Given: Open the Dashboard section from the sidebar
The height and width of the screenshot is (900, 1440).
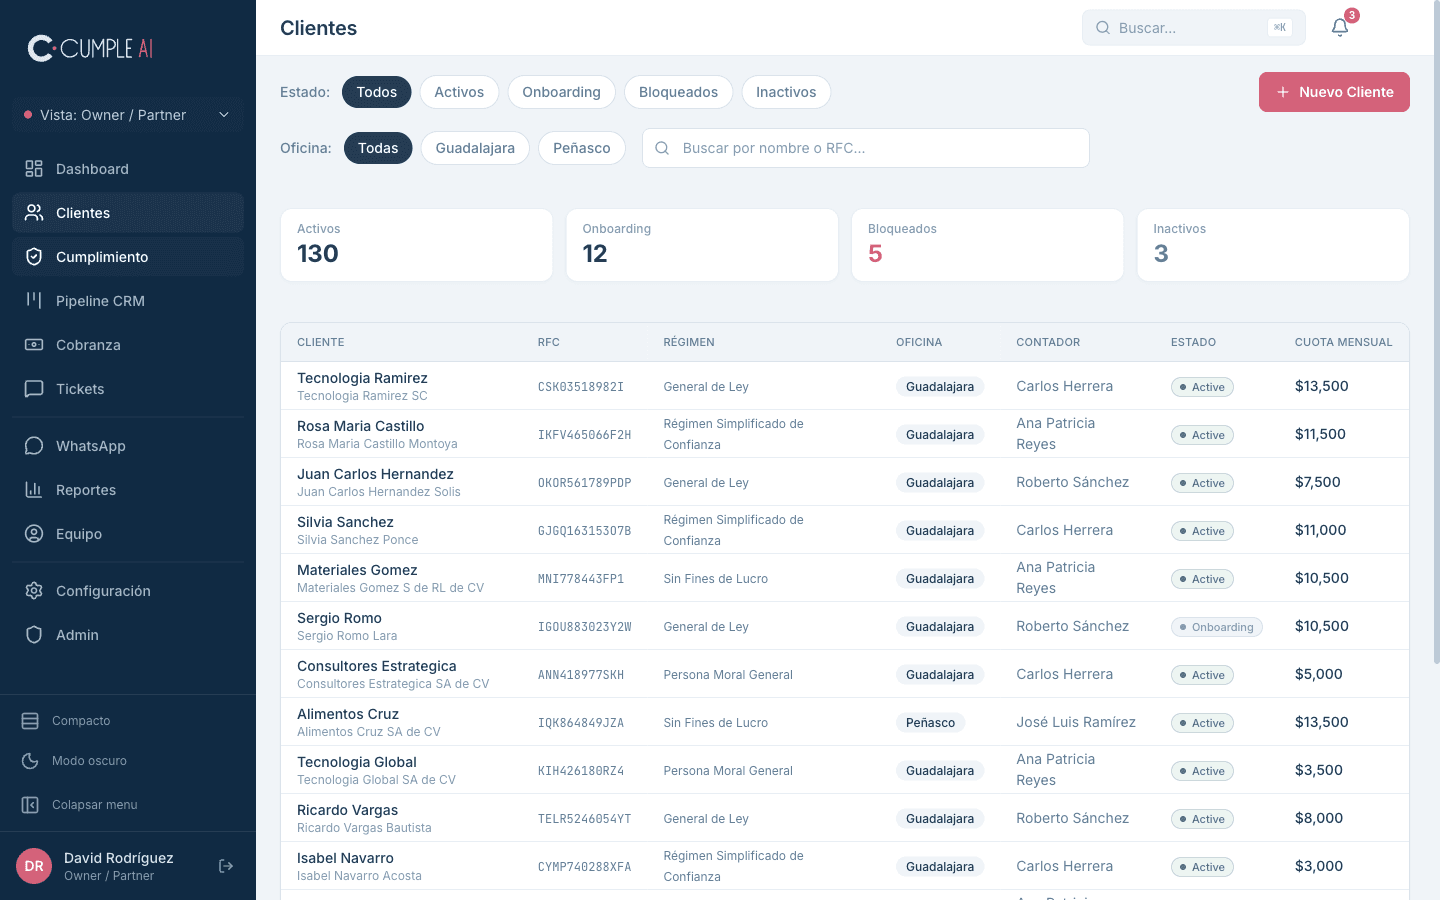Looking at the screenshot, I should pos(92,168).
